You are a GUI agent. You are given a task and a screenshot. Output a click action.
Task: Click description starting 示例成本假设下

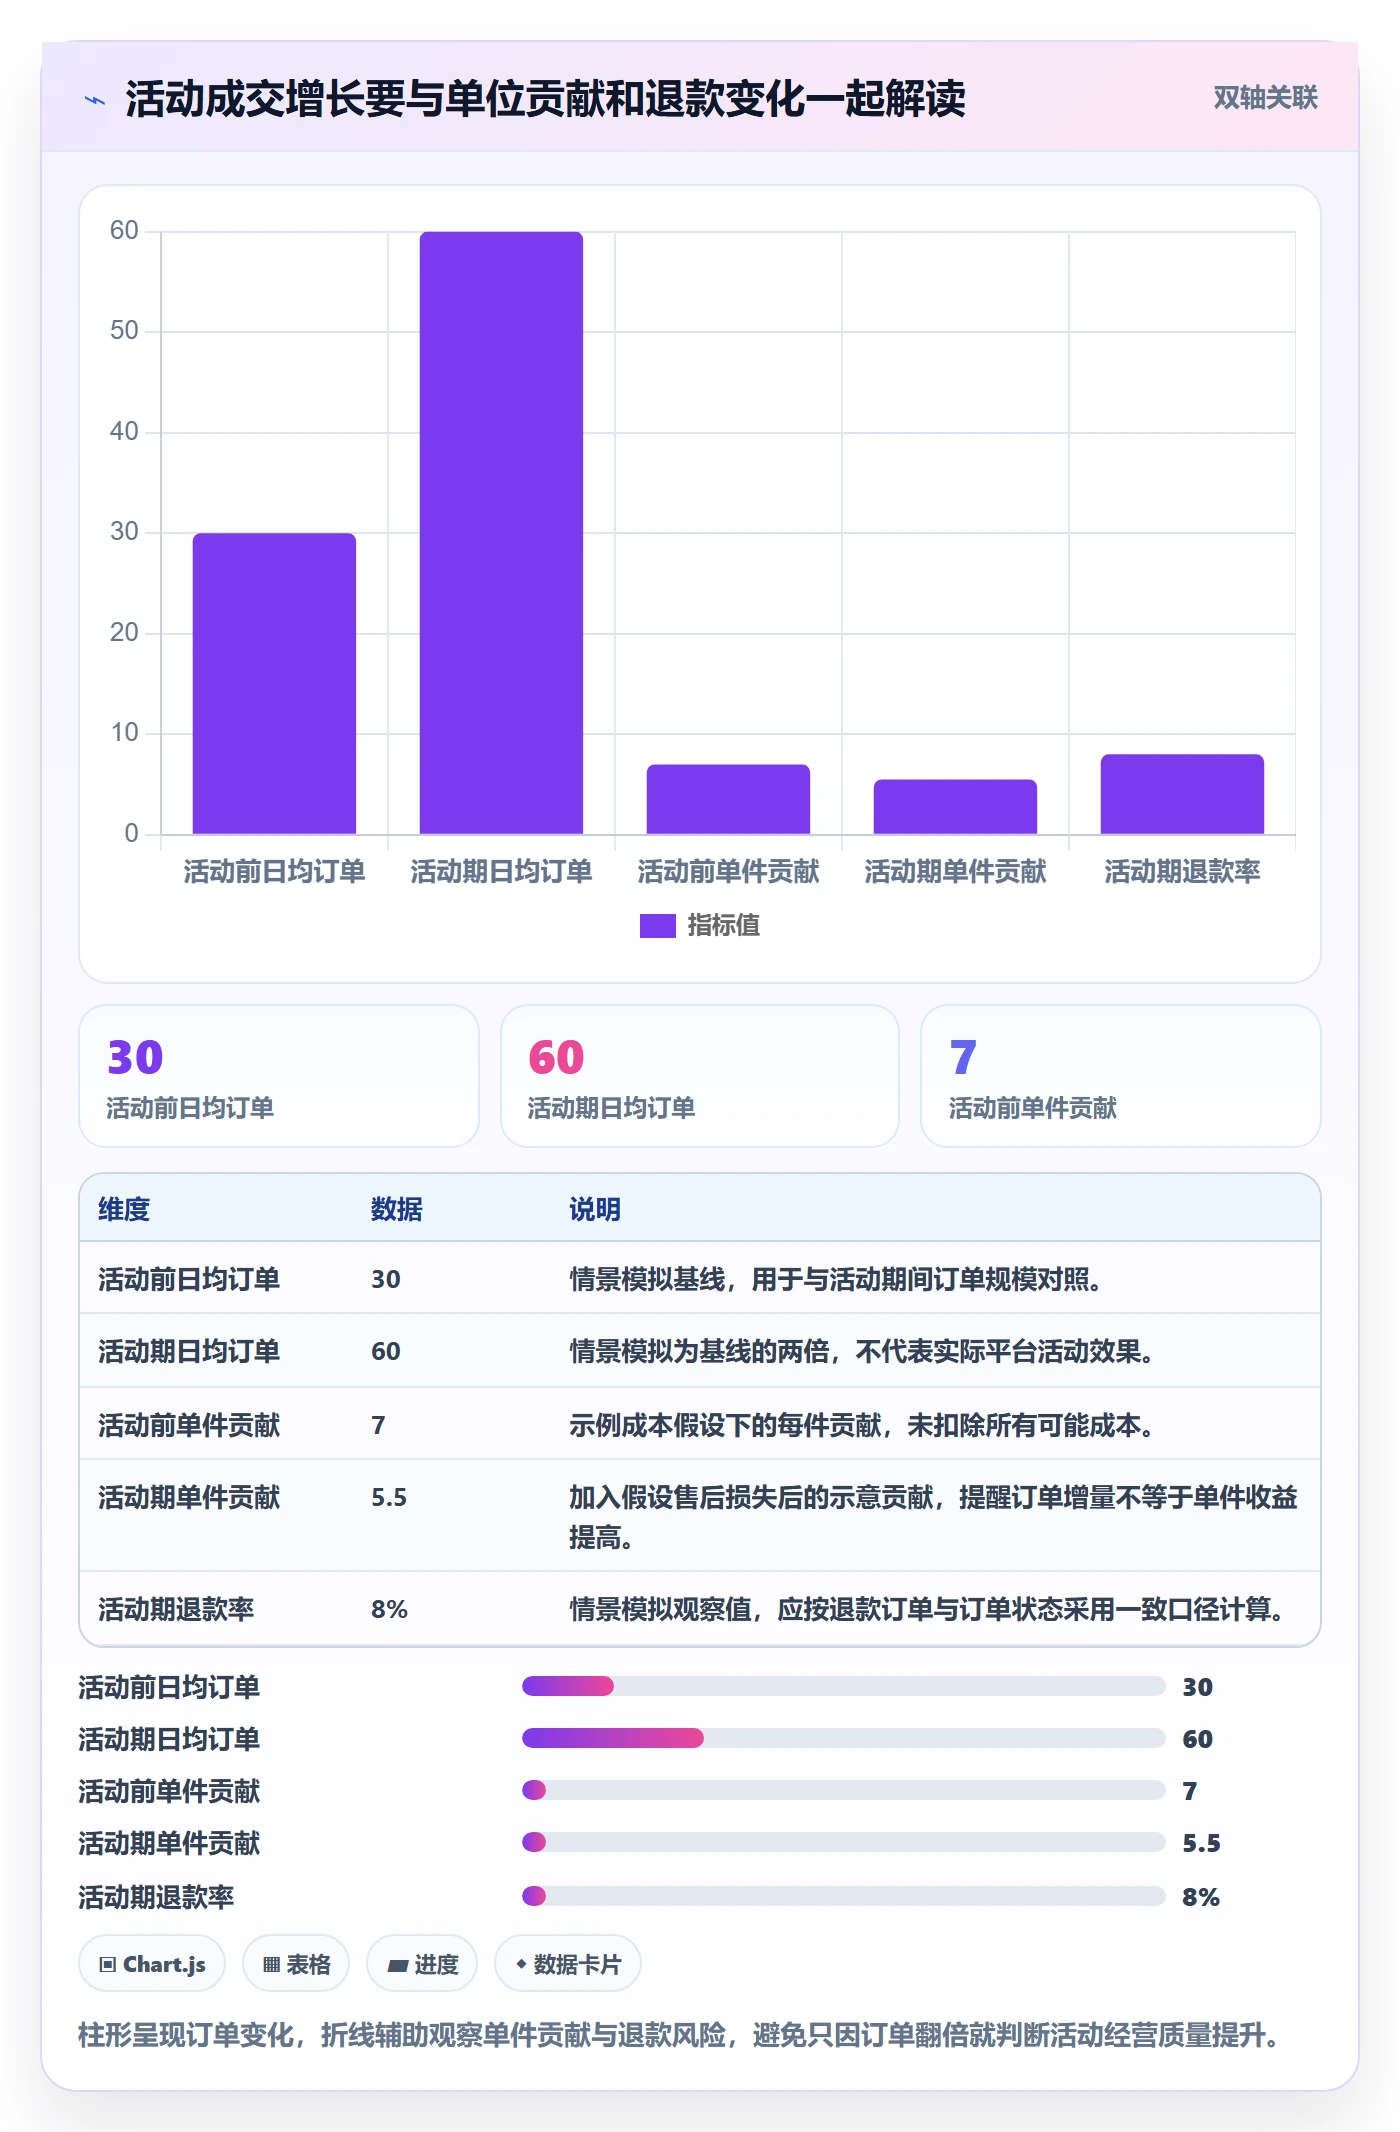point(862,1425)
